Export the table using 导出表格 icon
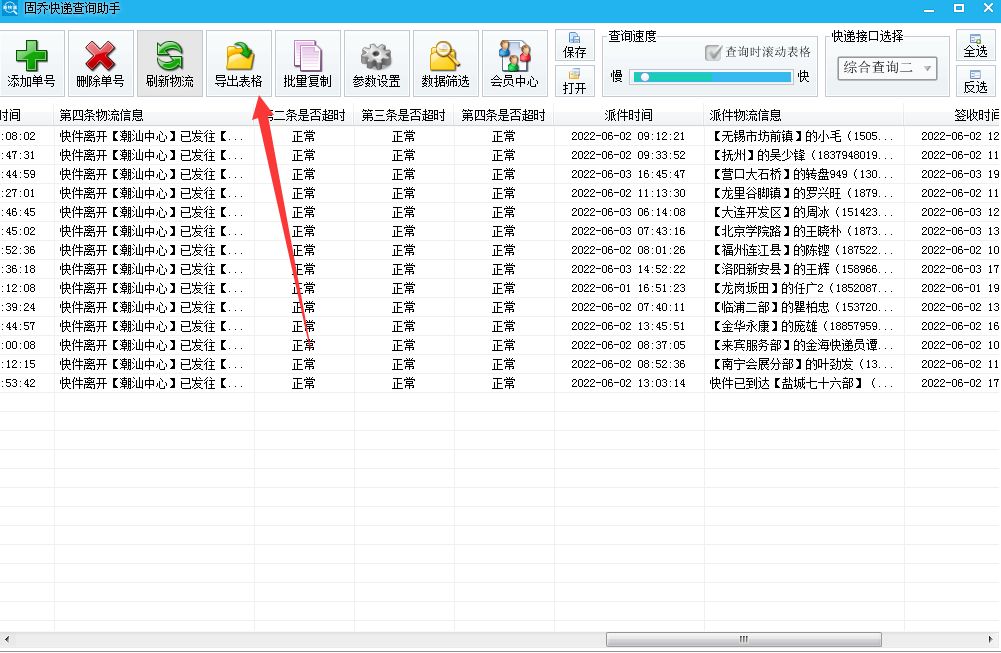 point(239,61)
